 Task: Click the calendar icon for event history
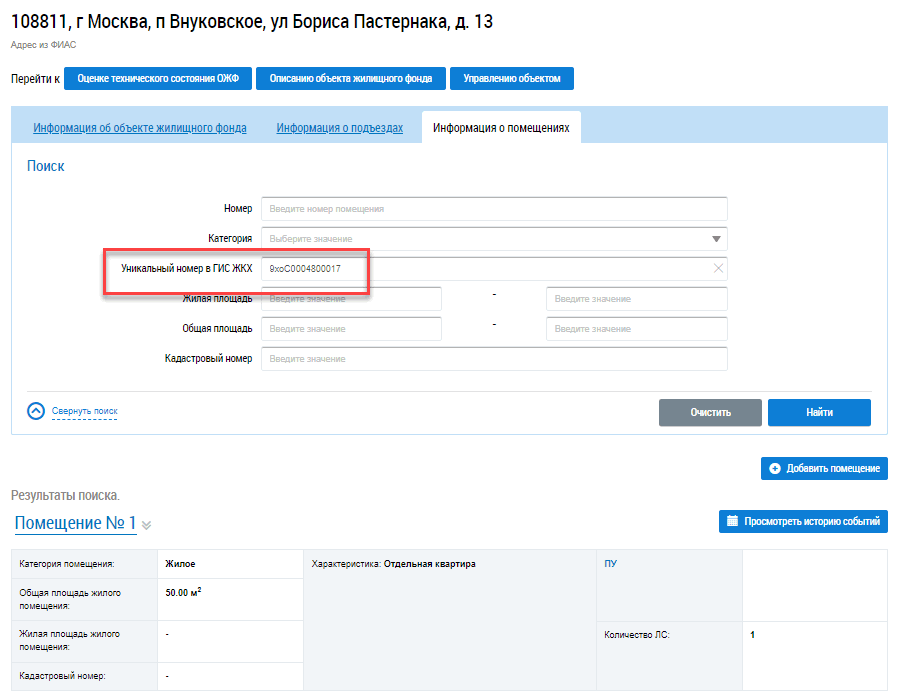pos(732,521)
